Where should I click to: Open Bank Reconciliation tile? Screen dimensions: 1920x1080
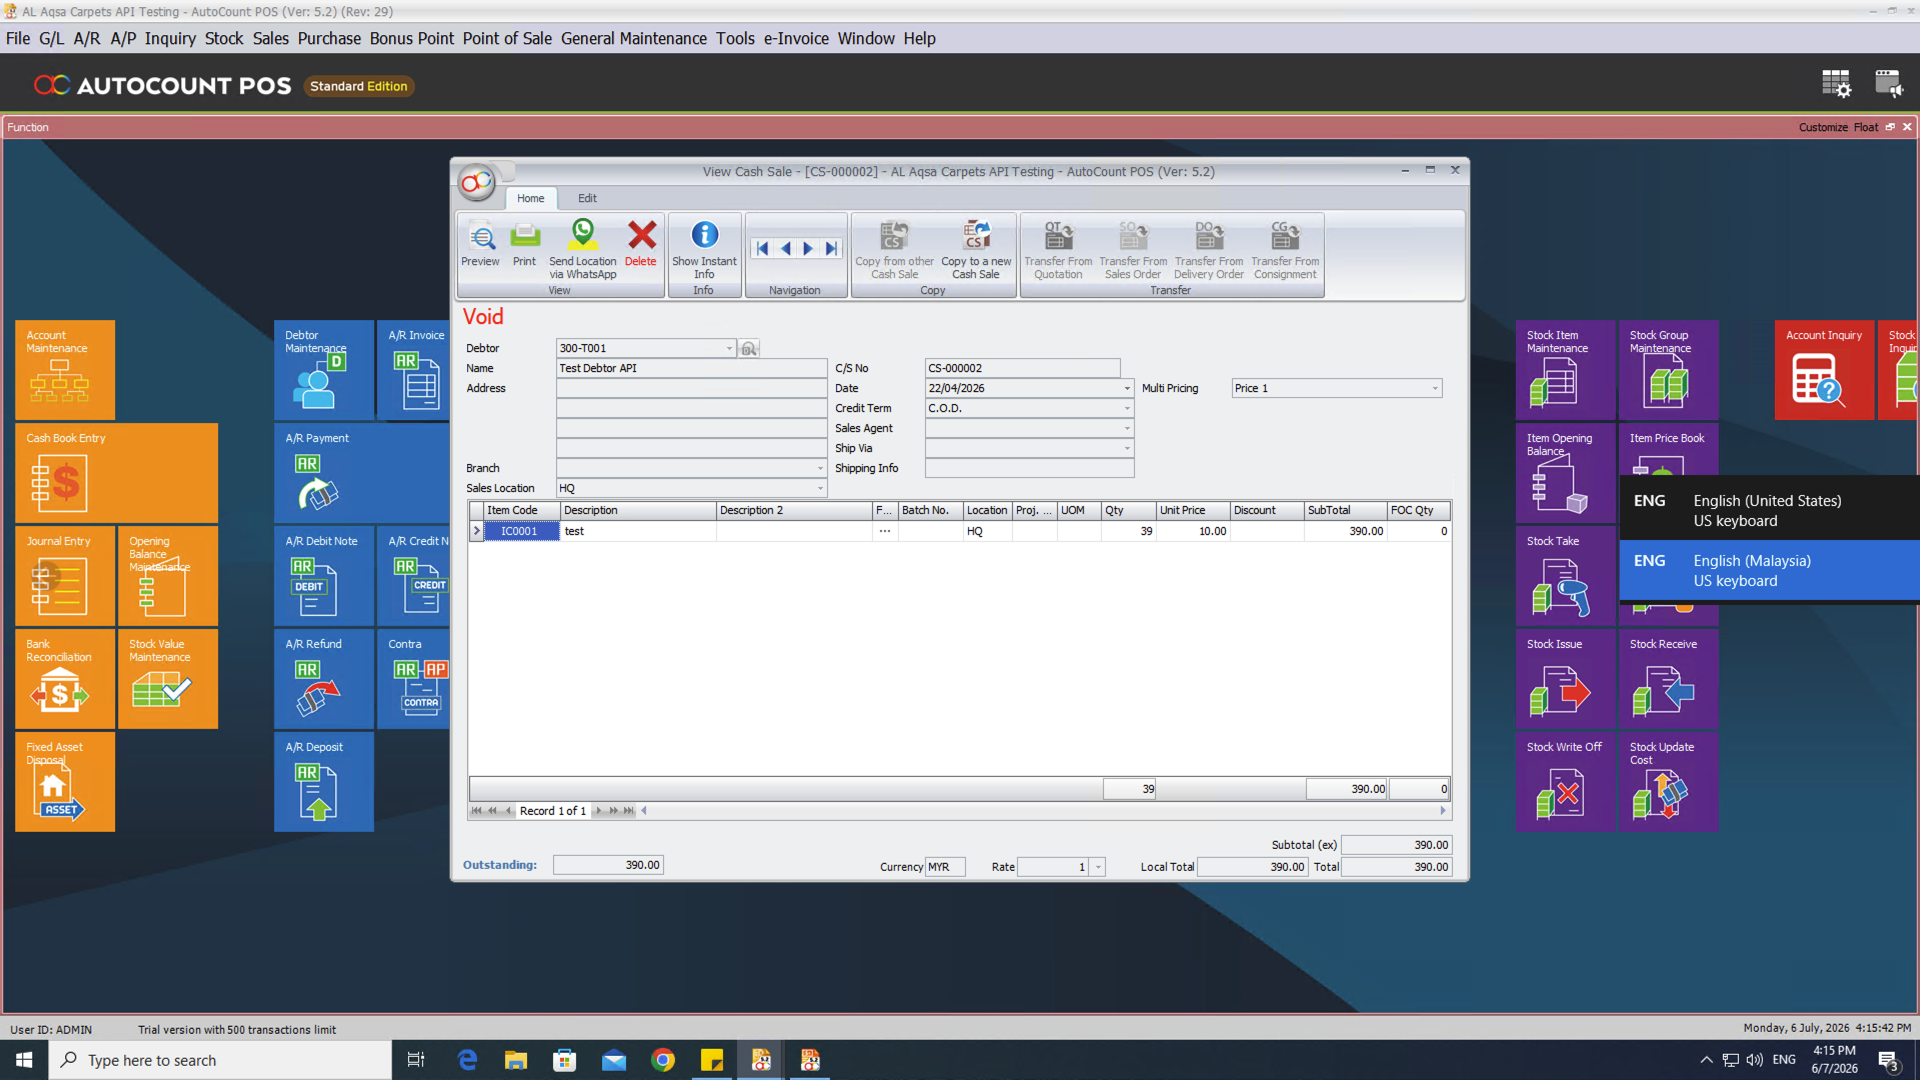(65, 679)
